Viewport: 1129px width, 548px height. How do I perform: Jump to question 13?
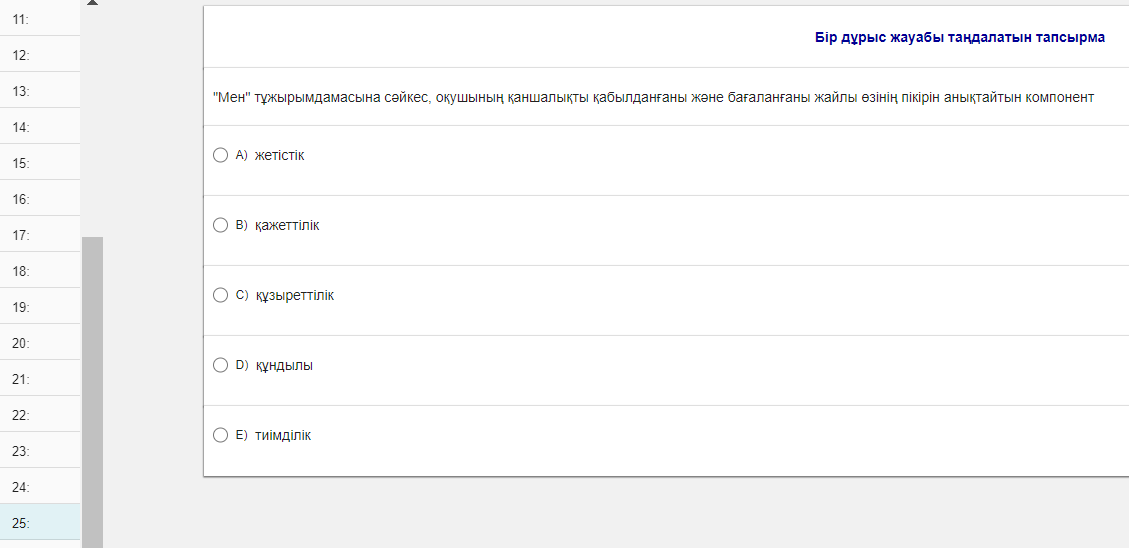40,91
